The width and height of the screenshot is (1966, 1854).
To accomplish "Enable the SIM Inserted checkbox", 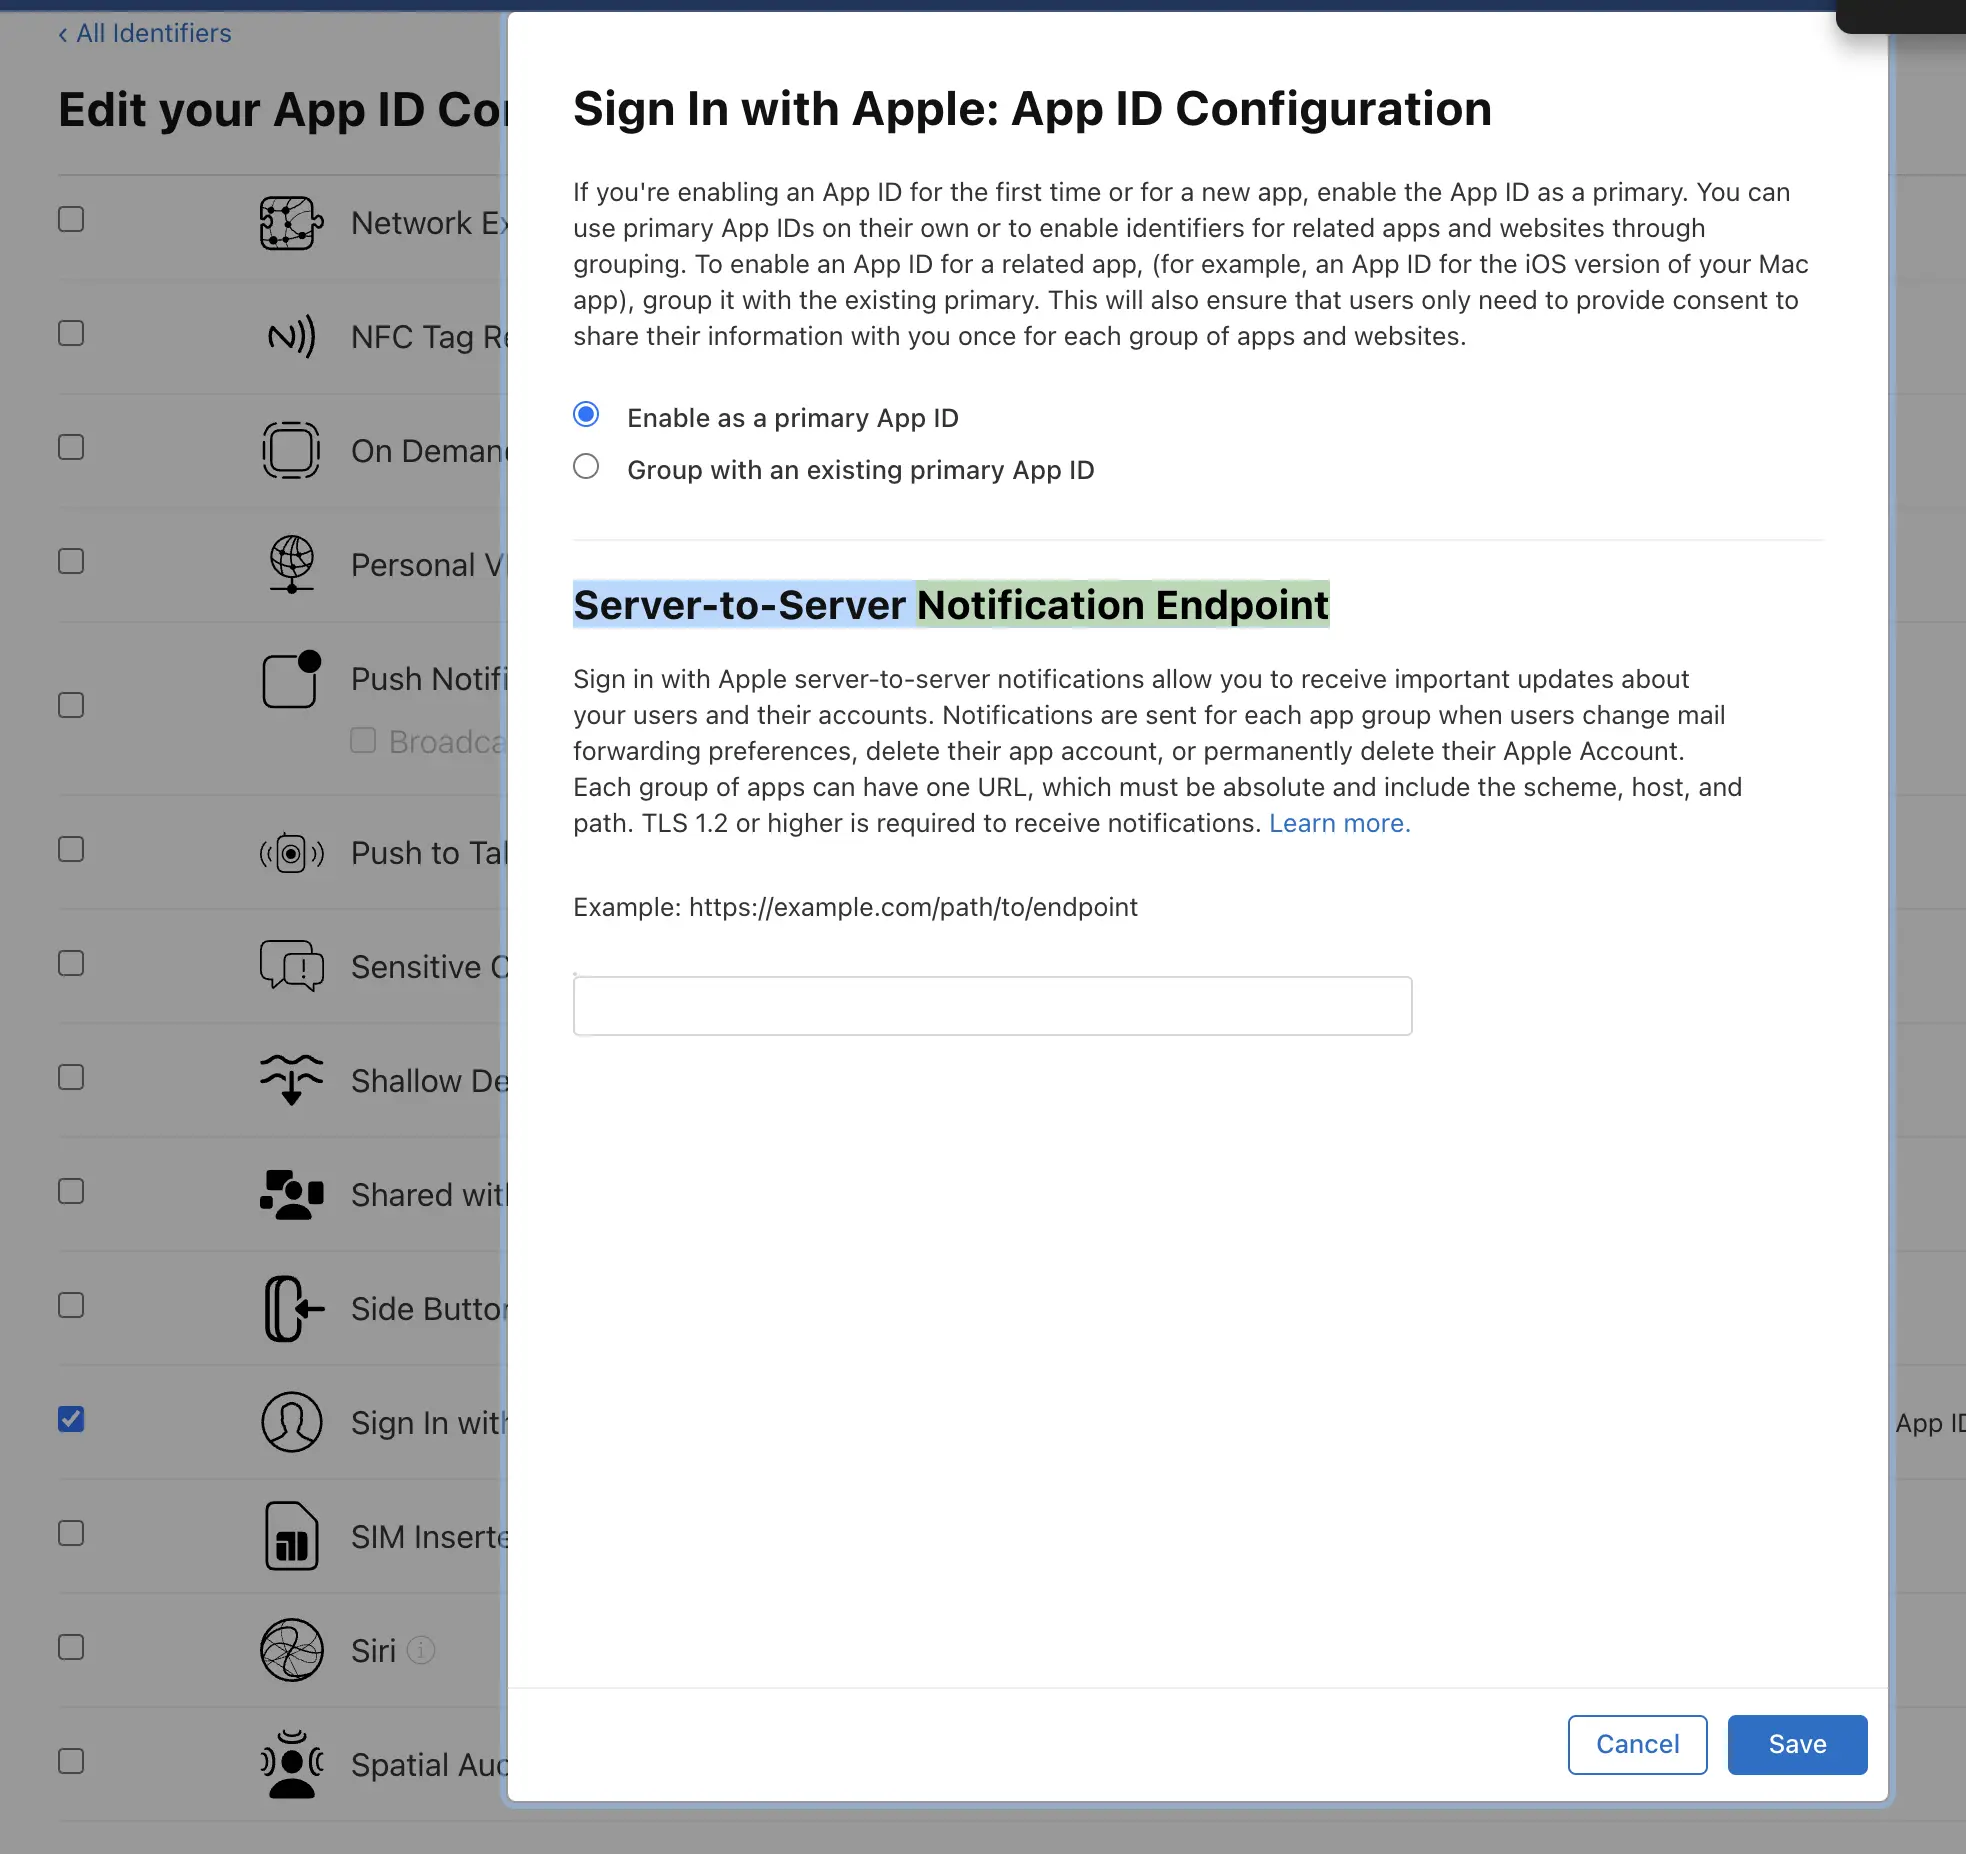I will 71,1533.
